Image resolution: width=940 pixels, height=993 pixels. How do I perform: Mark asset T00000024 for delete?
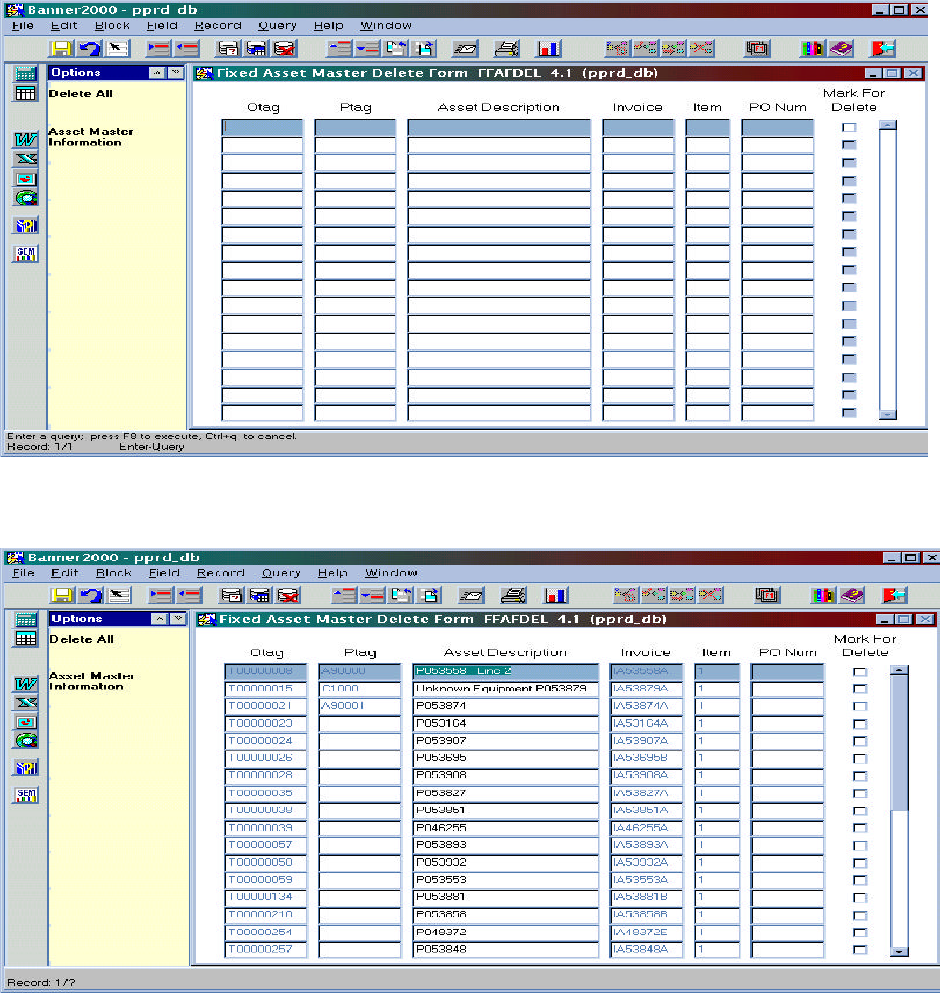[x=860, y=741]
